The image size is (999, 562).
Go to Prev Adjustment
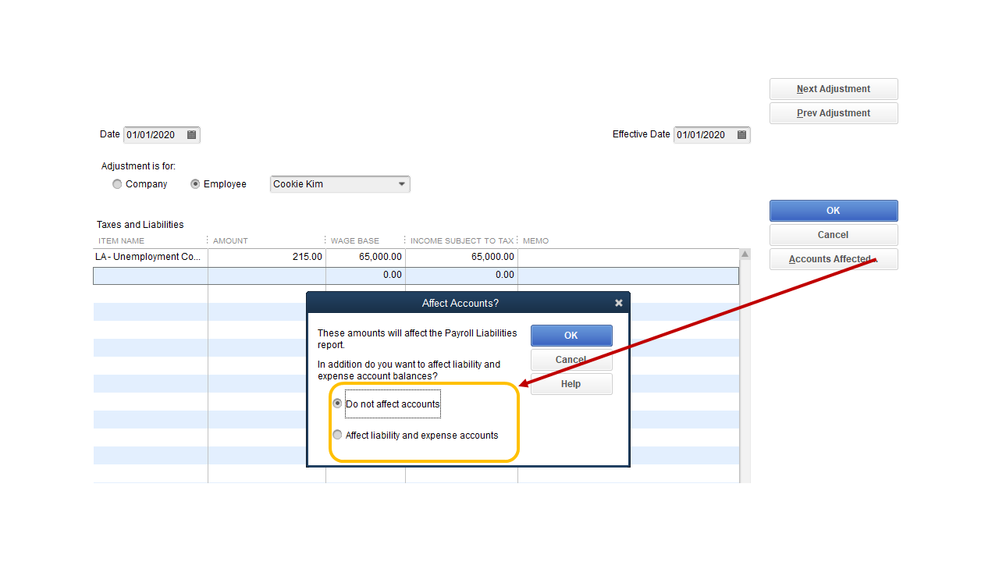tap(833, 113)
